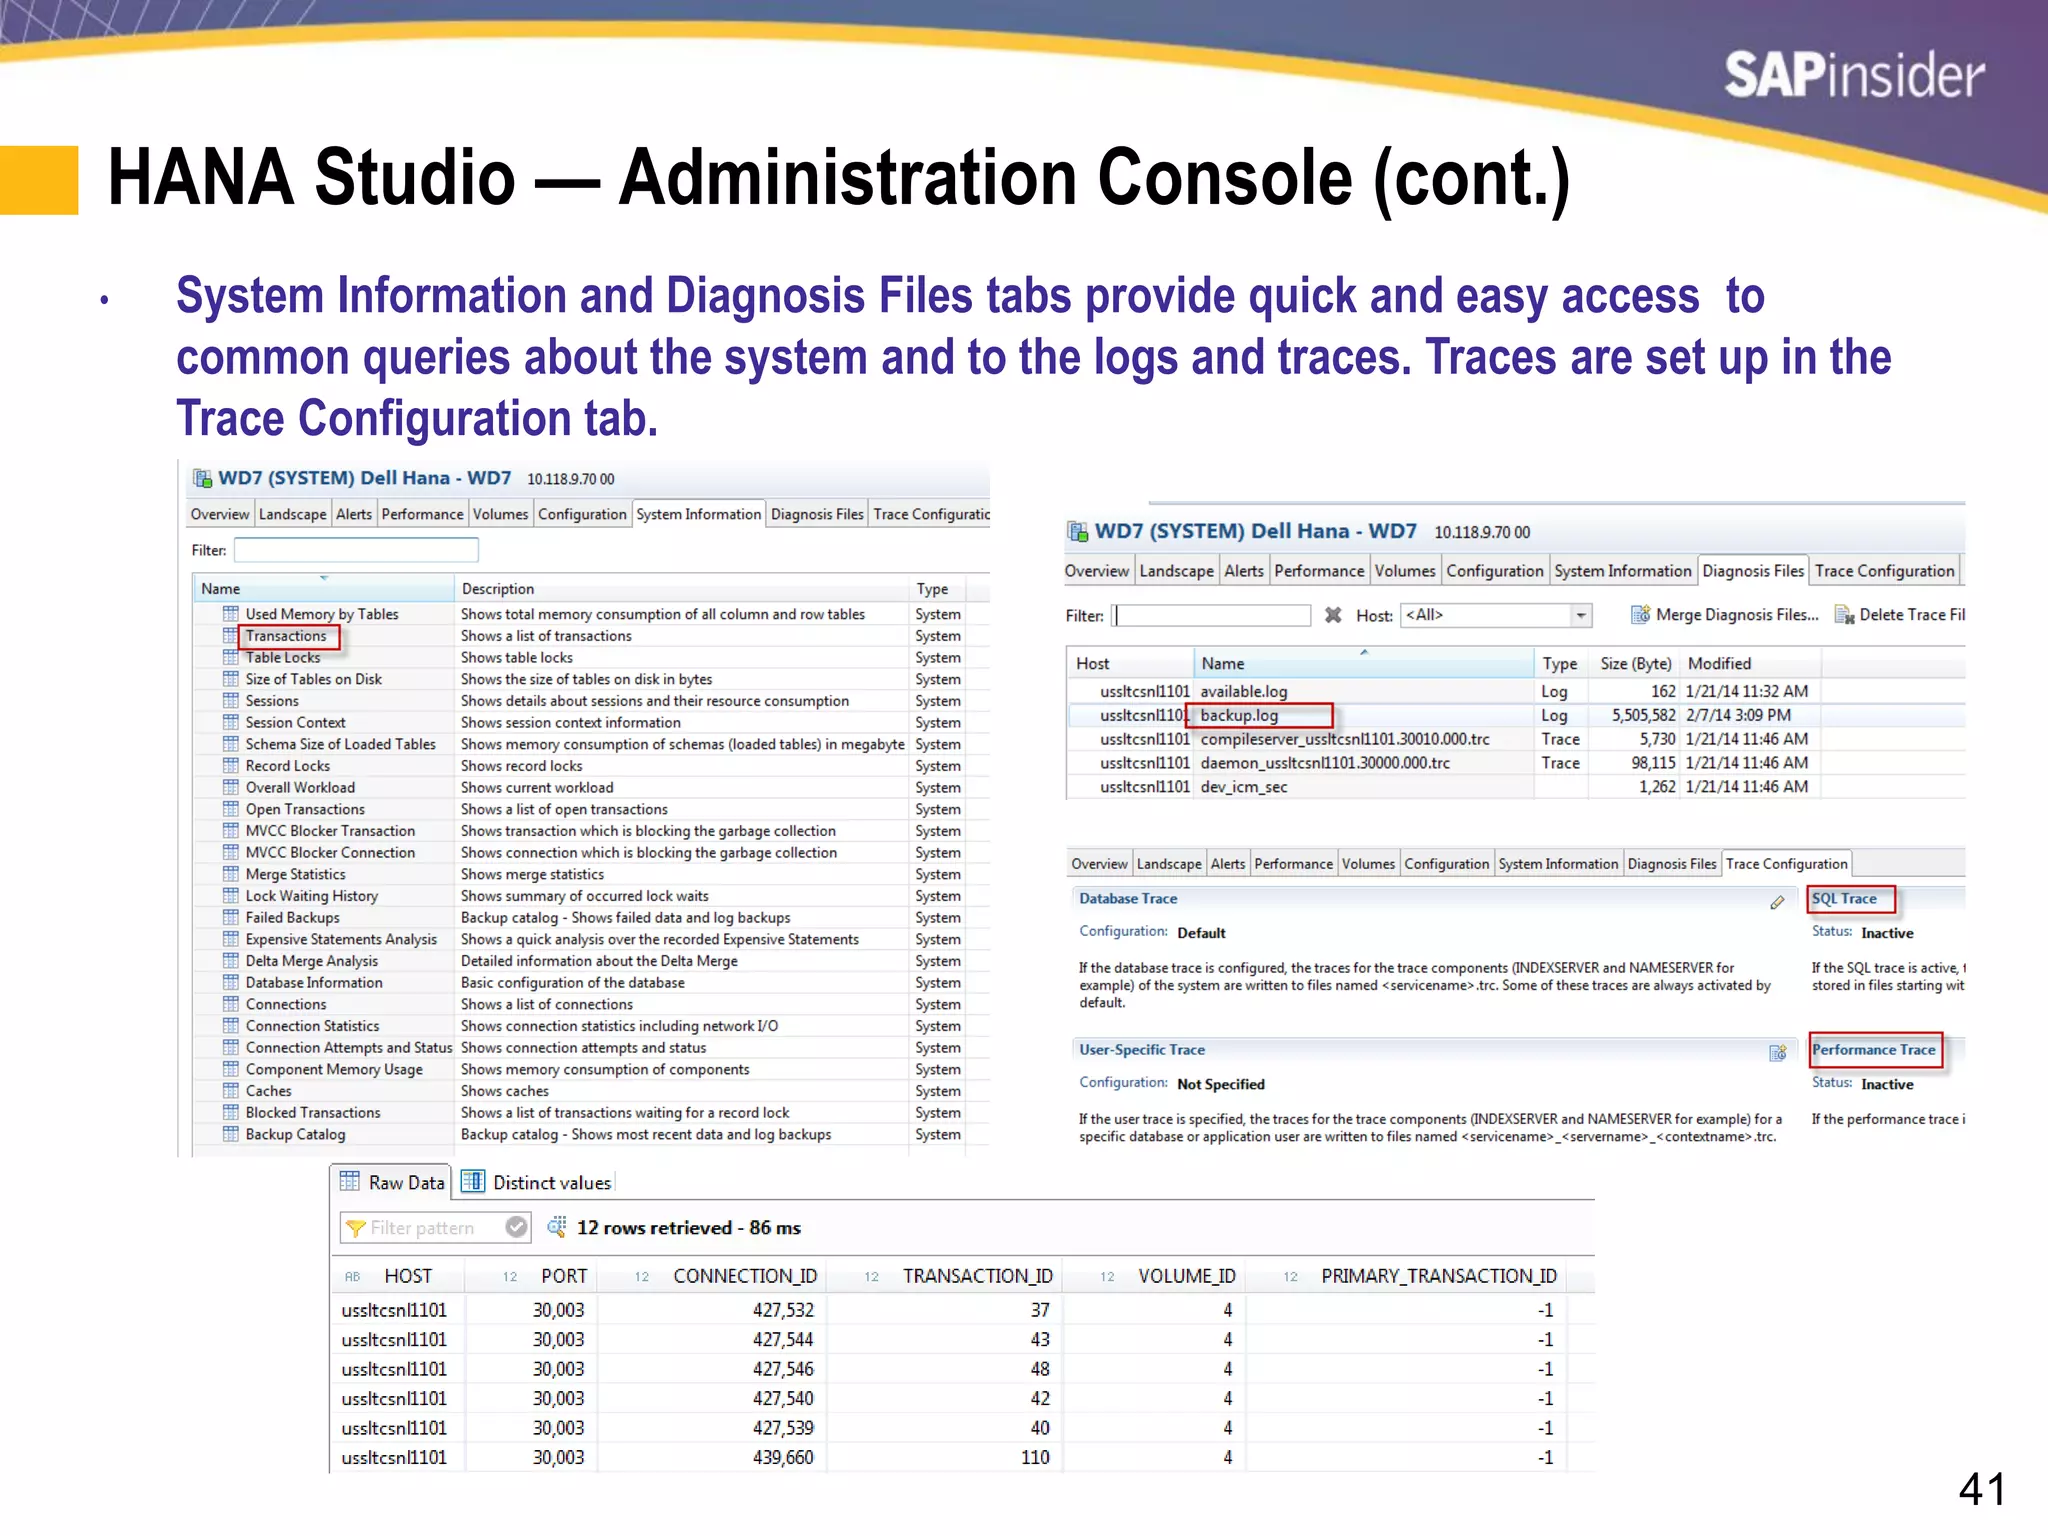This screenshot has width=2048, height=1536.
Task: Select dev_icm_sec file row
Action: click(x=1515, y=787)
